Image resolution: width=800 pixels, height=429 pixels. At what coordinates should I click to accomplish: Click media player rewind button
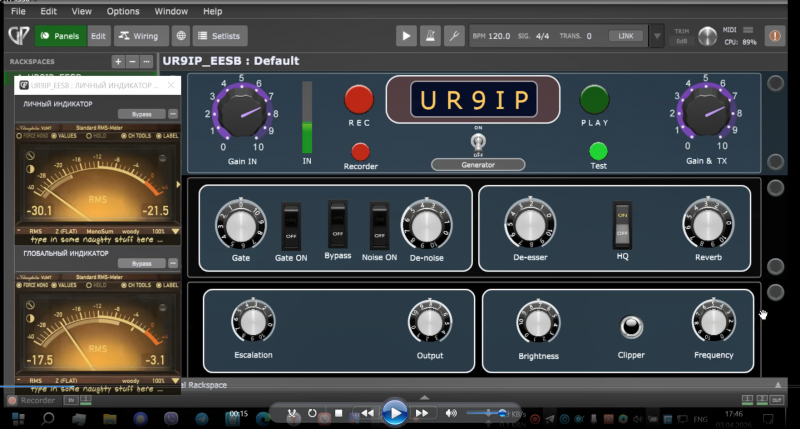pyautogui.click(x=367, y=413)
